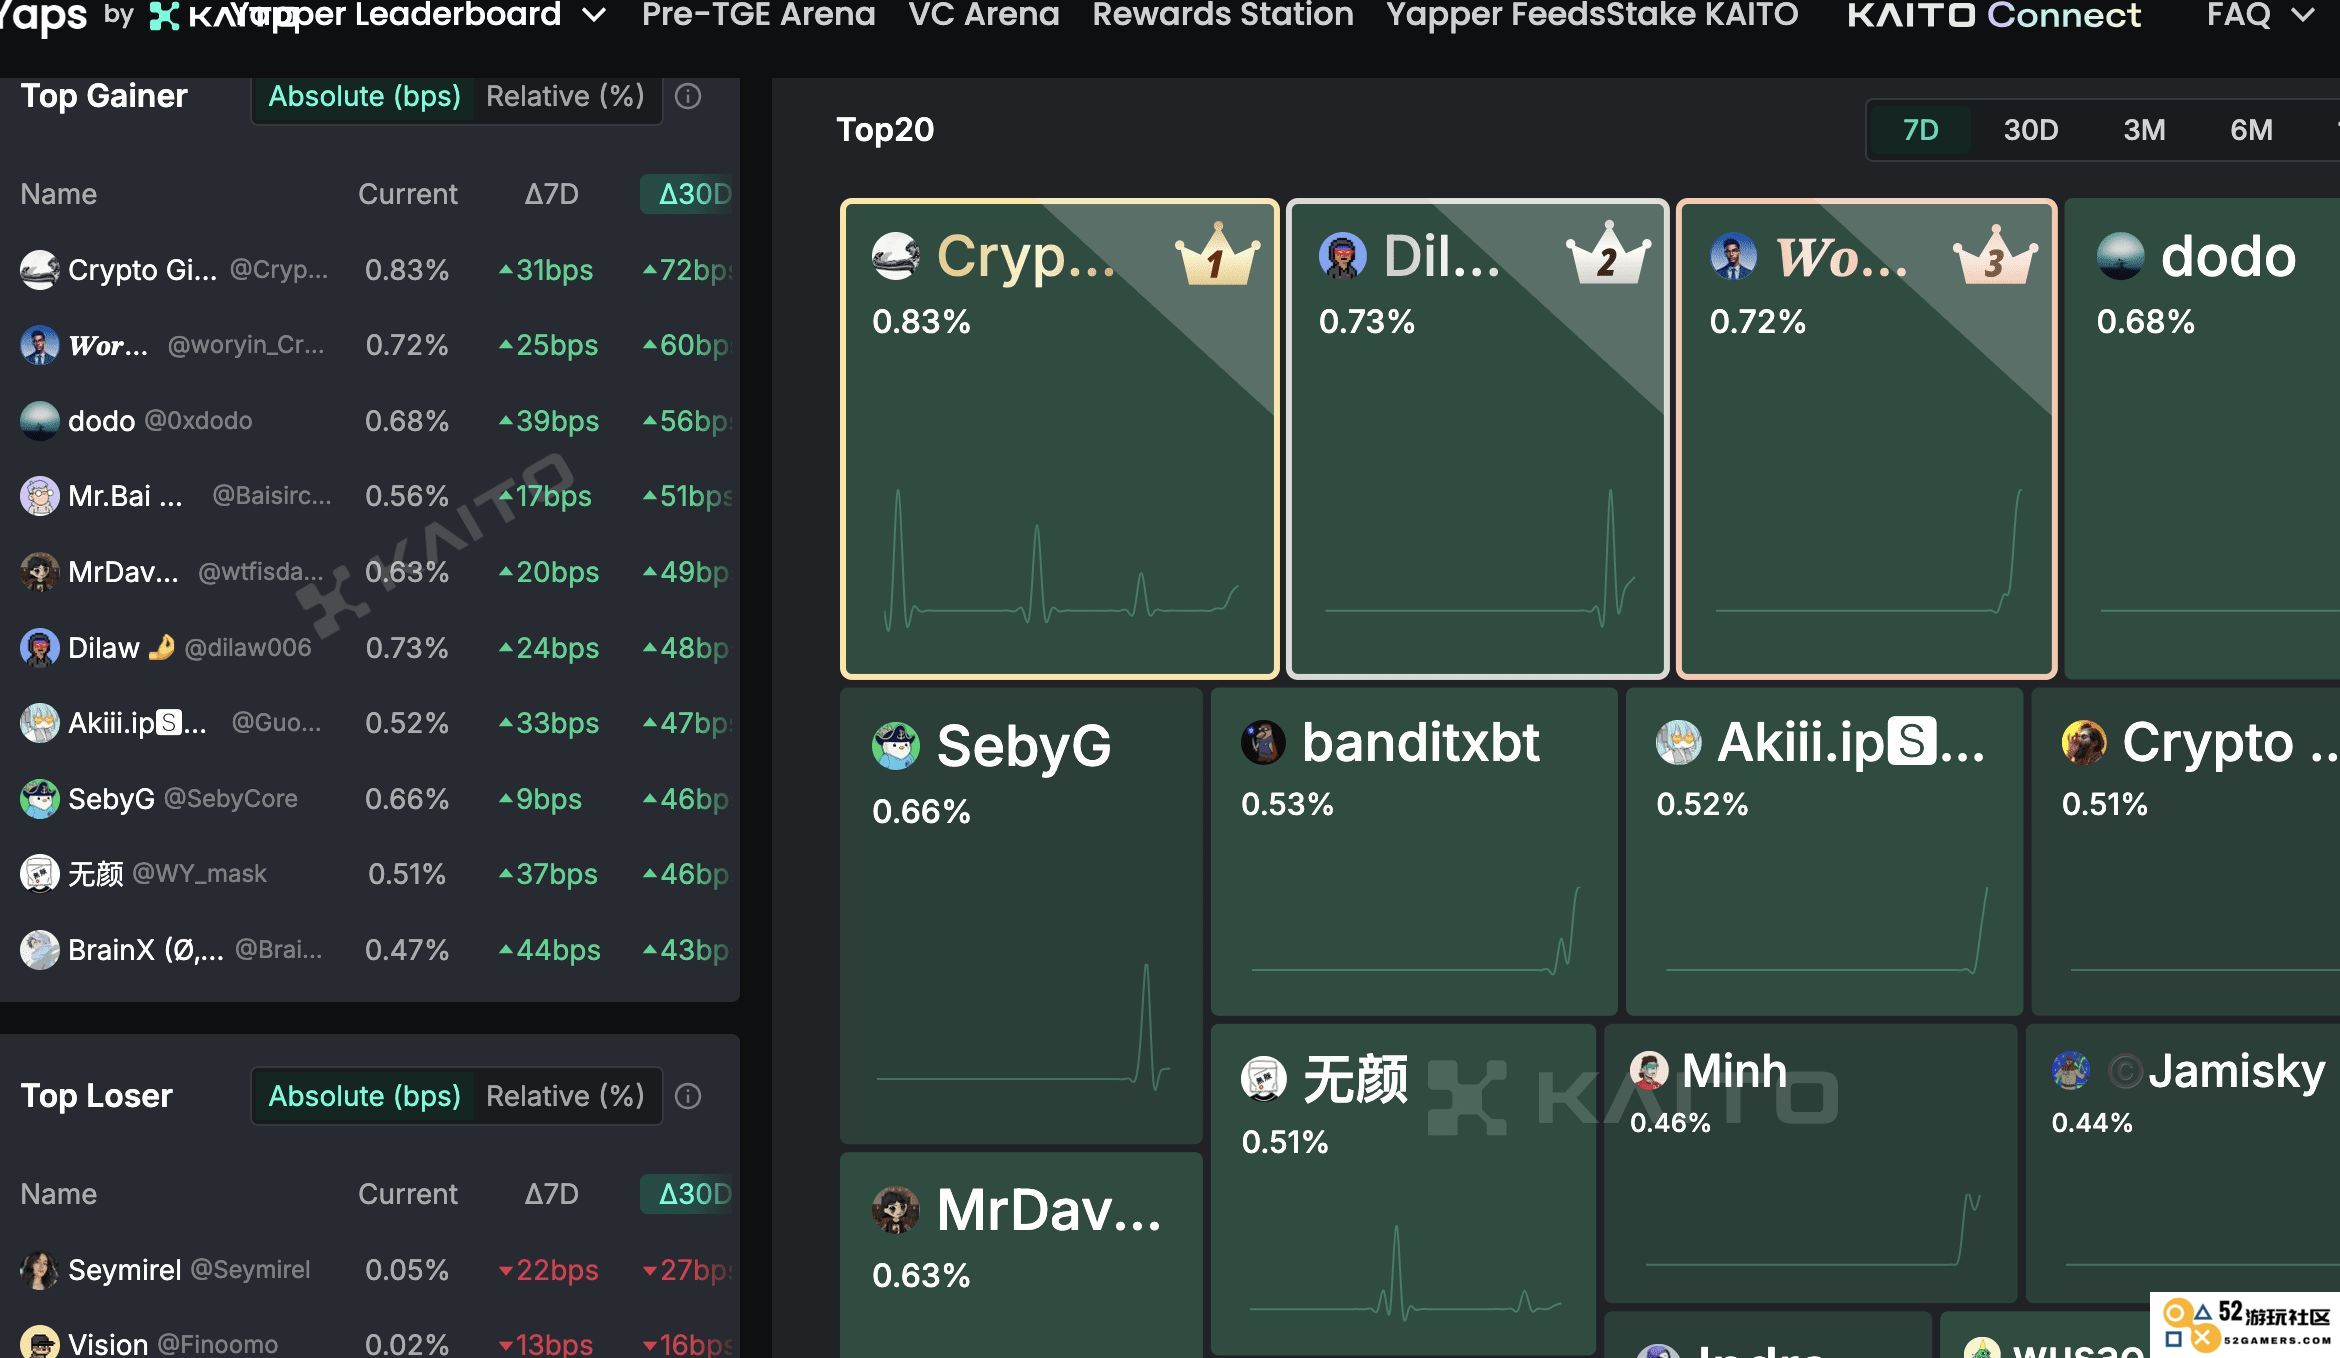The image size is (2340, 1358).
Task: Select the 30D timeframe
Action: click(x=2031, y=130)
